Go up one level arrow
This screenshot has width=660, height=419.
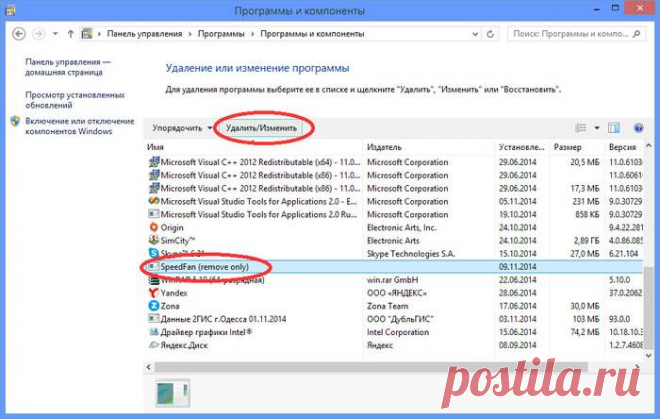coord(71,34)
